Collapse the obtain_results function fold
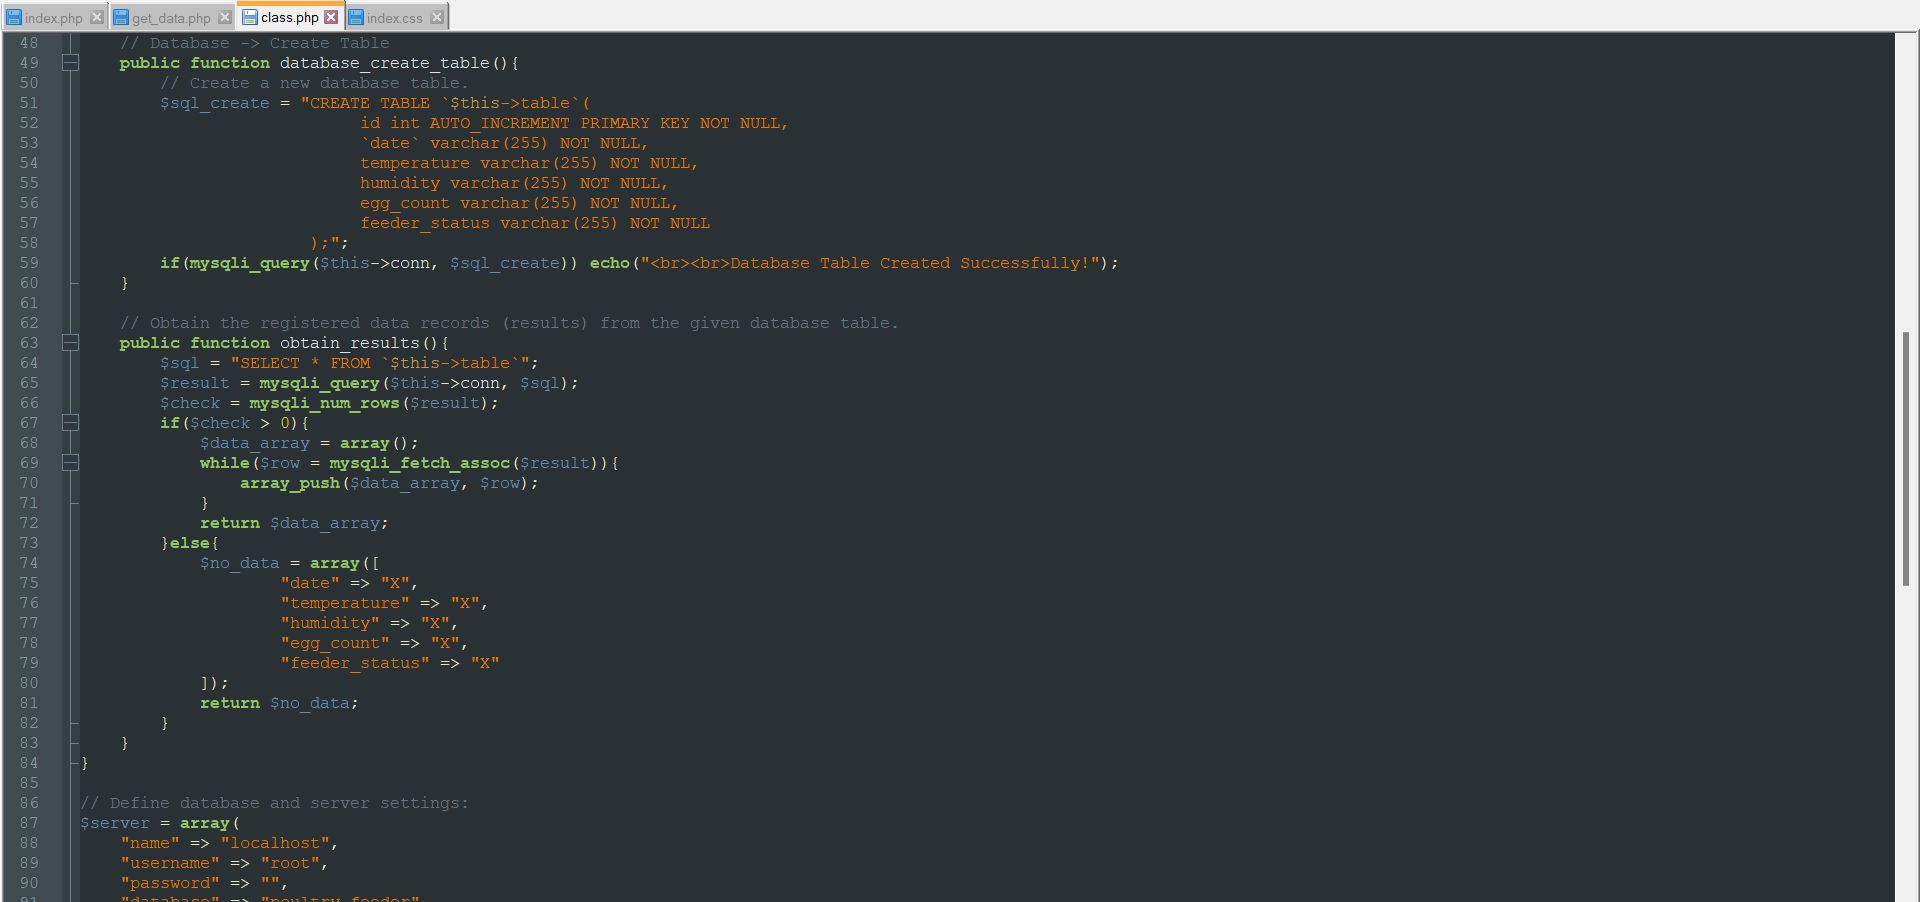The image size is (1920, 902). (70, 343)
